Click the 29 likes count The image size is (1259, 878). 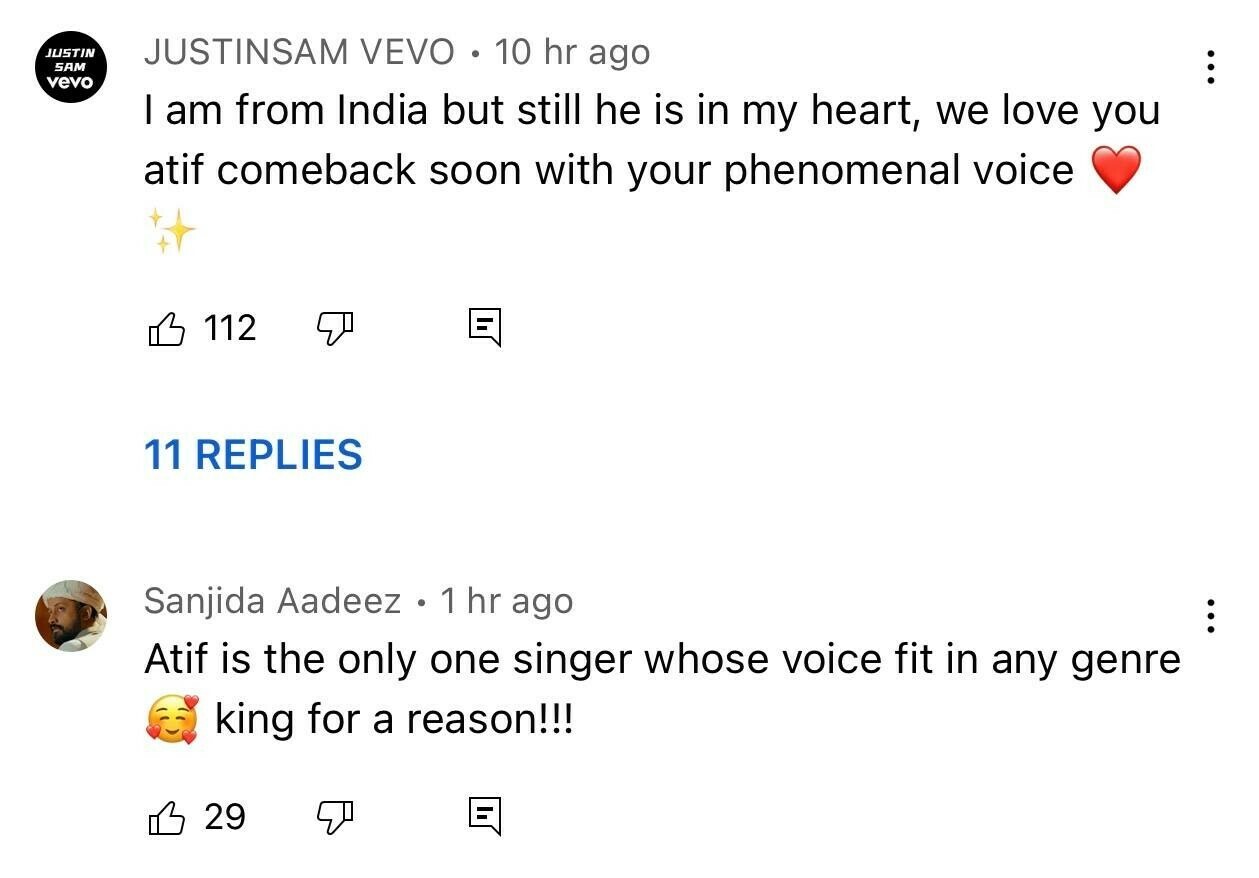pos(225,817)
